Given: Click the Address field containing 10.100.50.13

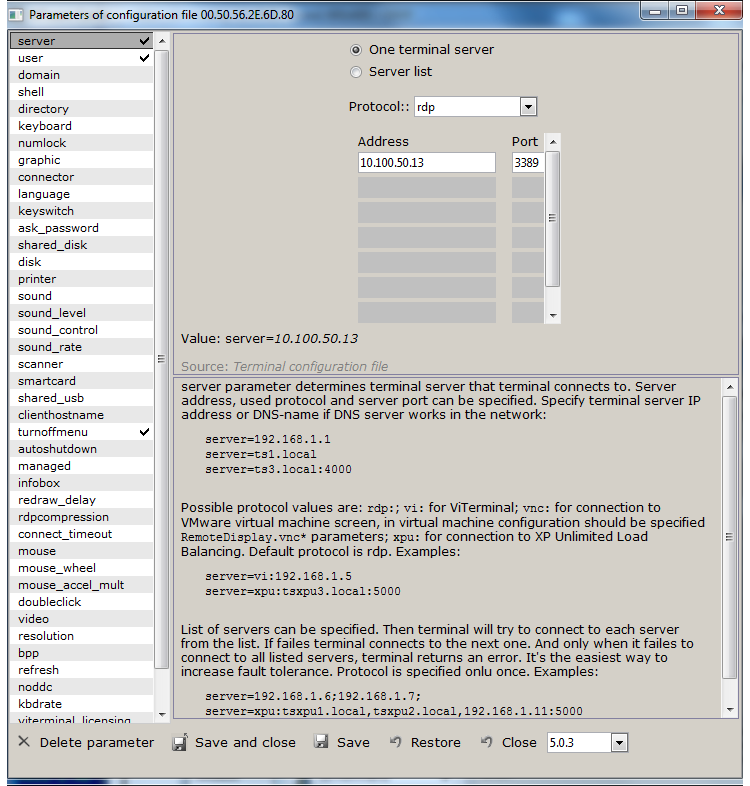Looking at the screenshot, I should [x=426, y=162].
